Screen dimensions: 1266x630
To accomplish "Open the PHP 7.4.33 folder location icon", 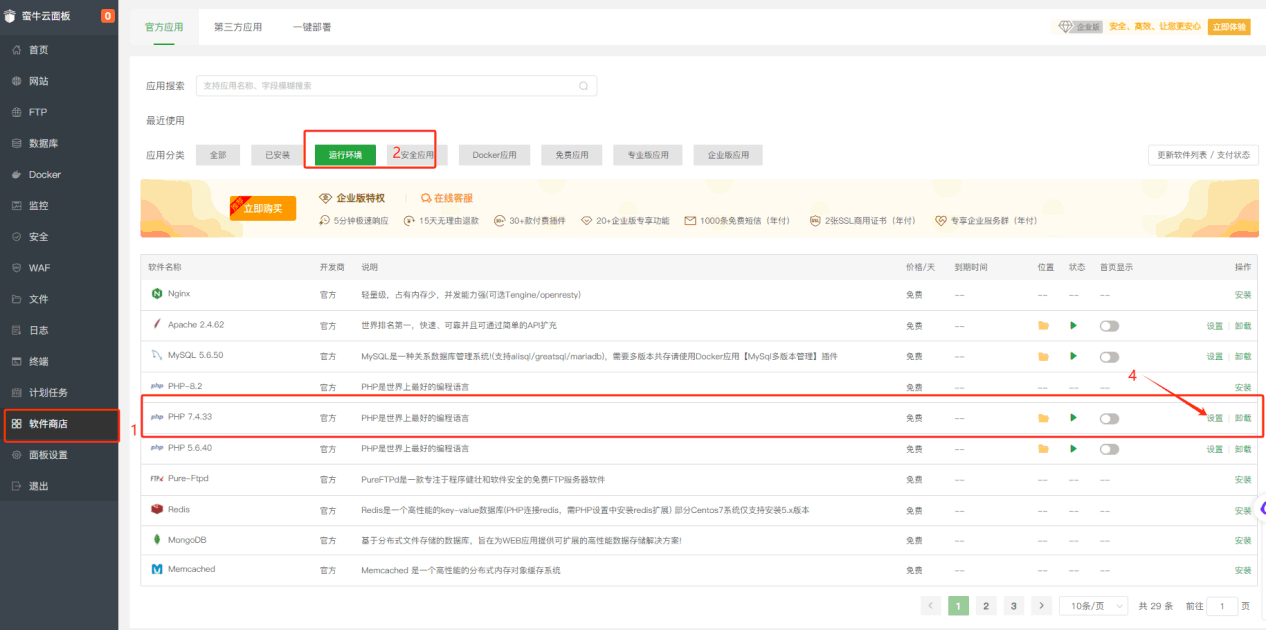I will 1043,418.
